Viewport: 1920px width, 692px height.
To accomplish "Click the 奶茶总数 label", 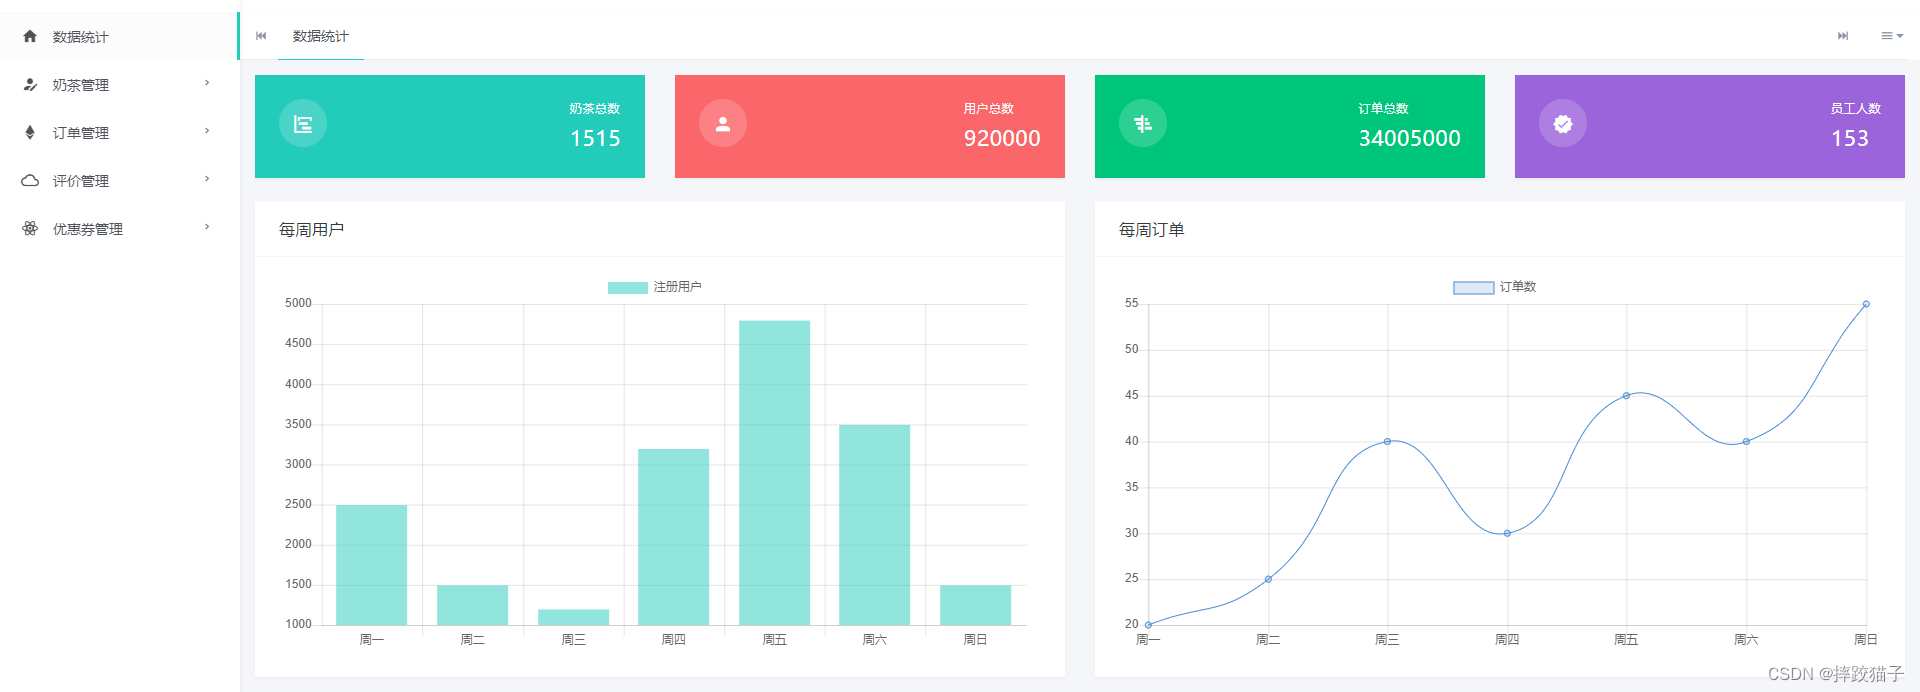I will (595, 108).
